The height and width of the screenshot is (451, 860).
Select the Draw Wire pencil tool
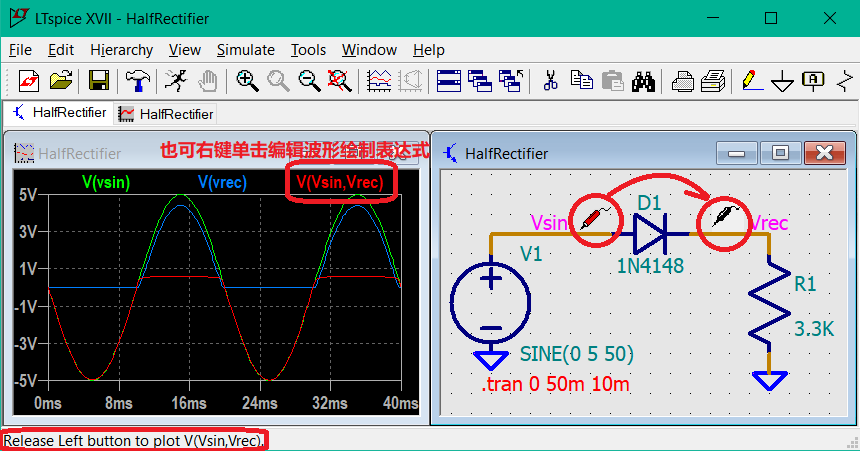(751, 81)
